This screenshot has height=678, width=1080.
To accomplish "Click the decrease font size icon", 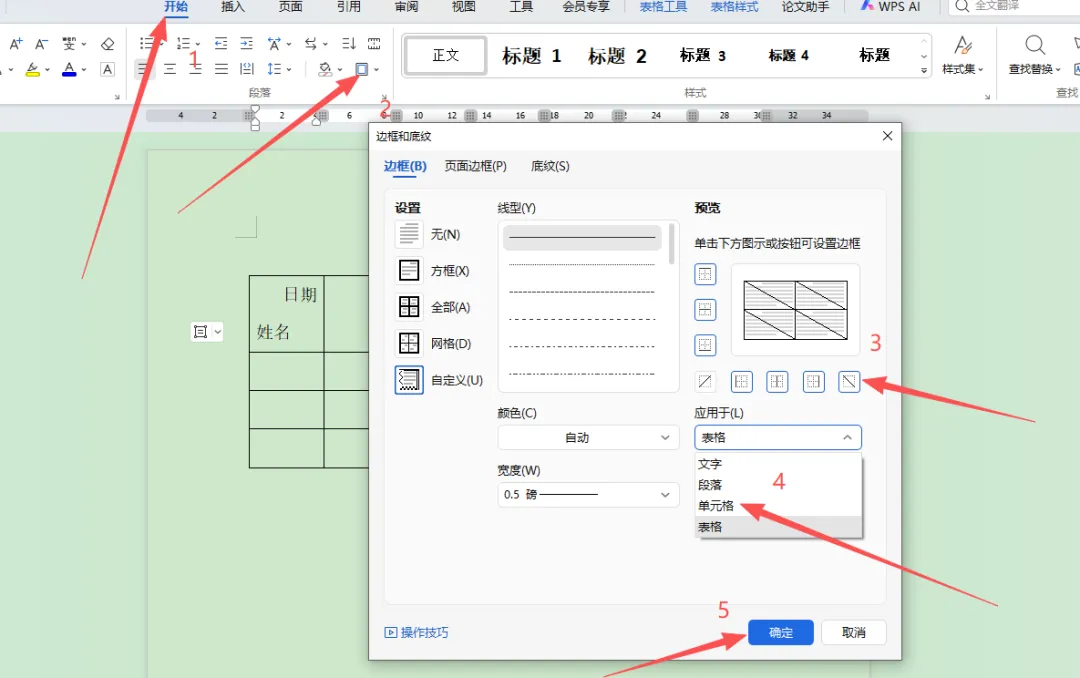I will (41, 44).
